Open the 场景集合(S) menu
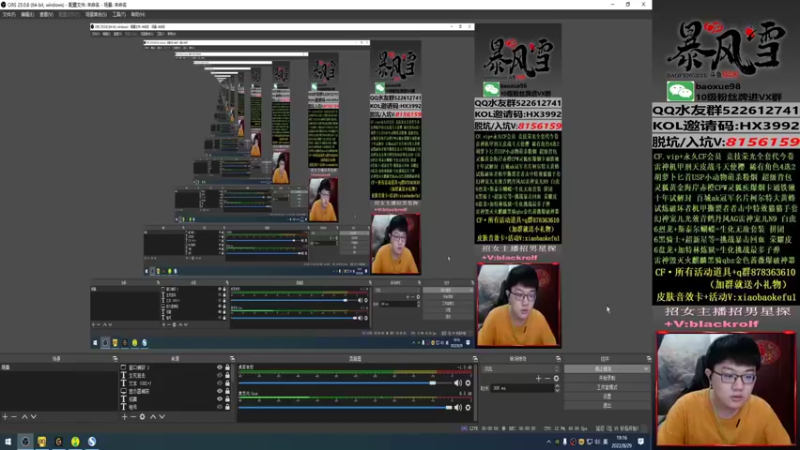Screen dimensions: 800x450 tap(96, 14)
